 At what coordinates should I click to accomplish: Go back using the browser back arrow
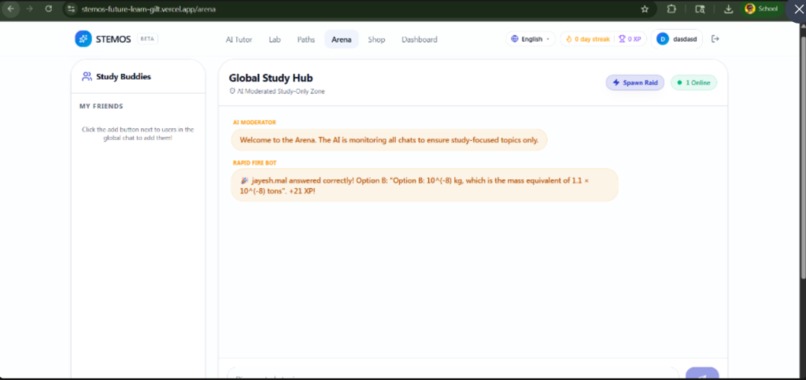[x=10, y=9]
